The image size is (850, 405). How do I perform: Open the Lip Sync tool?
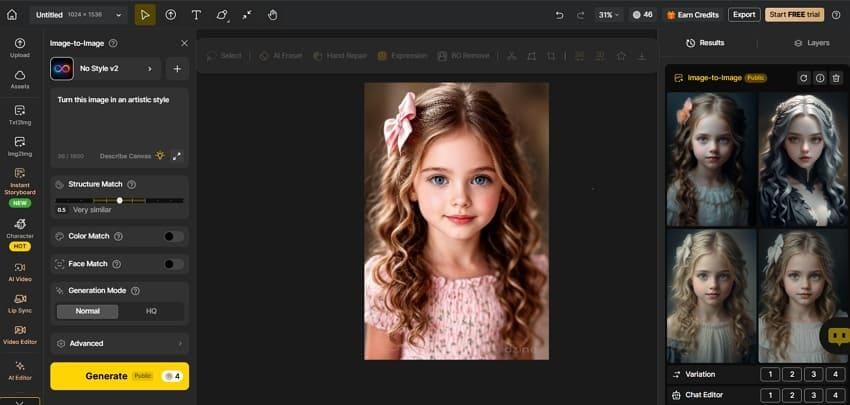tap(20, 304)
